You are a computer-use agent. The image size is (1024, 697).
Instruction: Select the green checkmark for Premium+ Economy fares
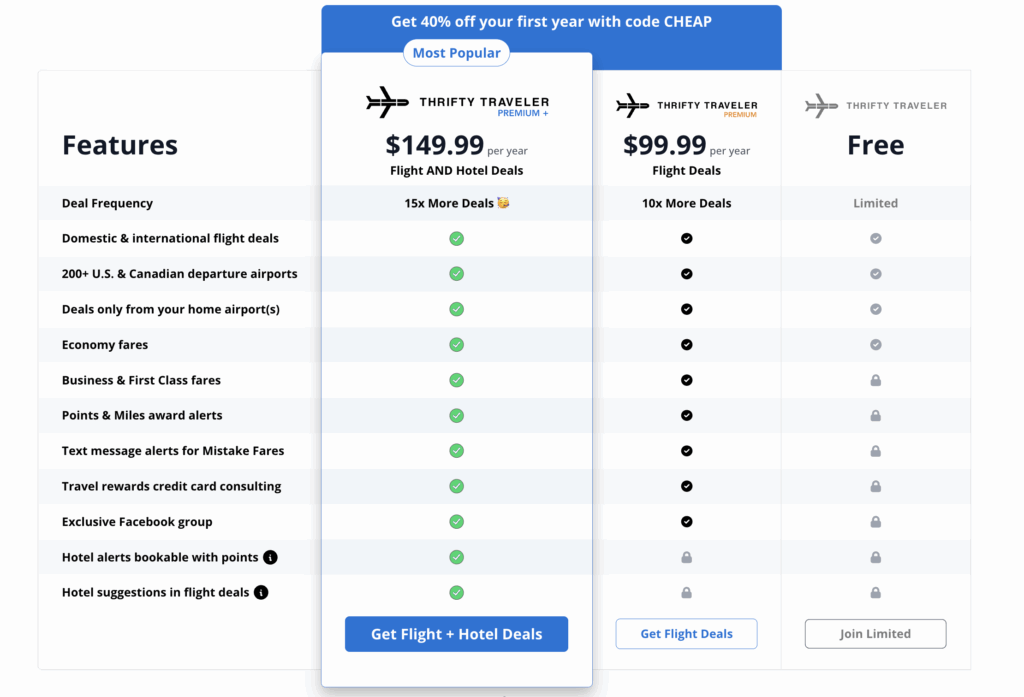click(x=456, y=344)
